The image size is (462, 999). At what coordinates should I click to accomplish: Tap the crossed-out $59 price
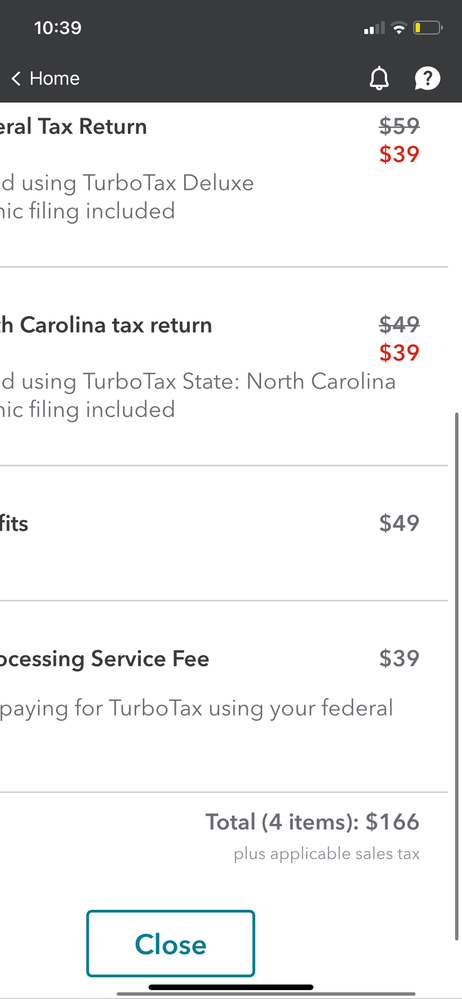(399, 126)
